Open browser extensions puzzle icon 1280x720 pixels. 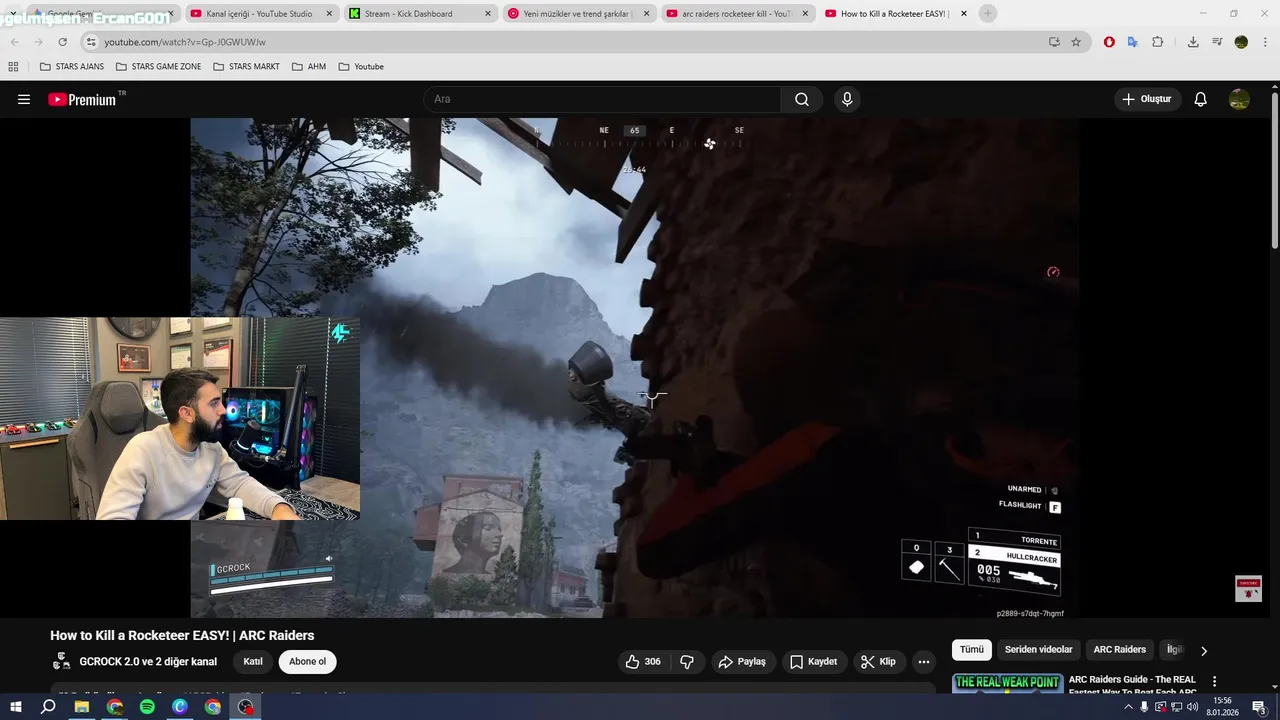pos(1158,42)
